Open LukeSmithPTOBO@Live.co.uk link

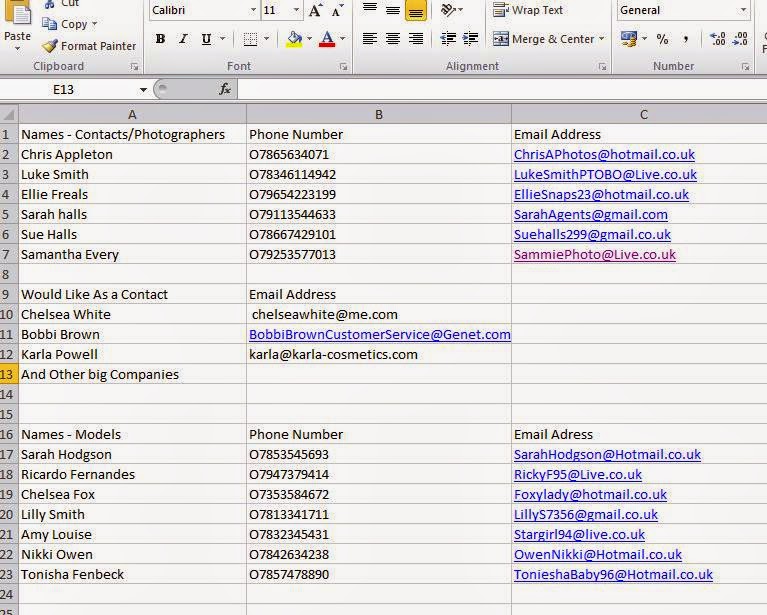pos(605,175)
